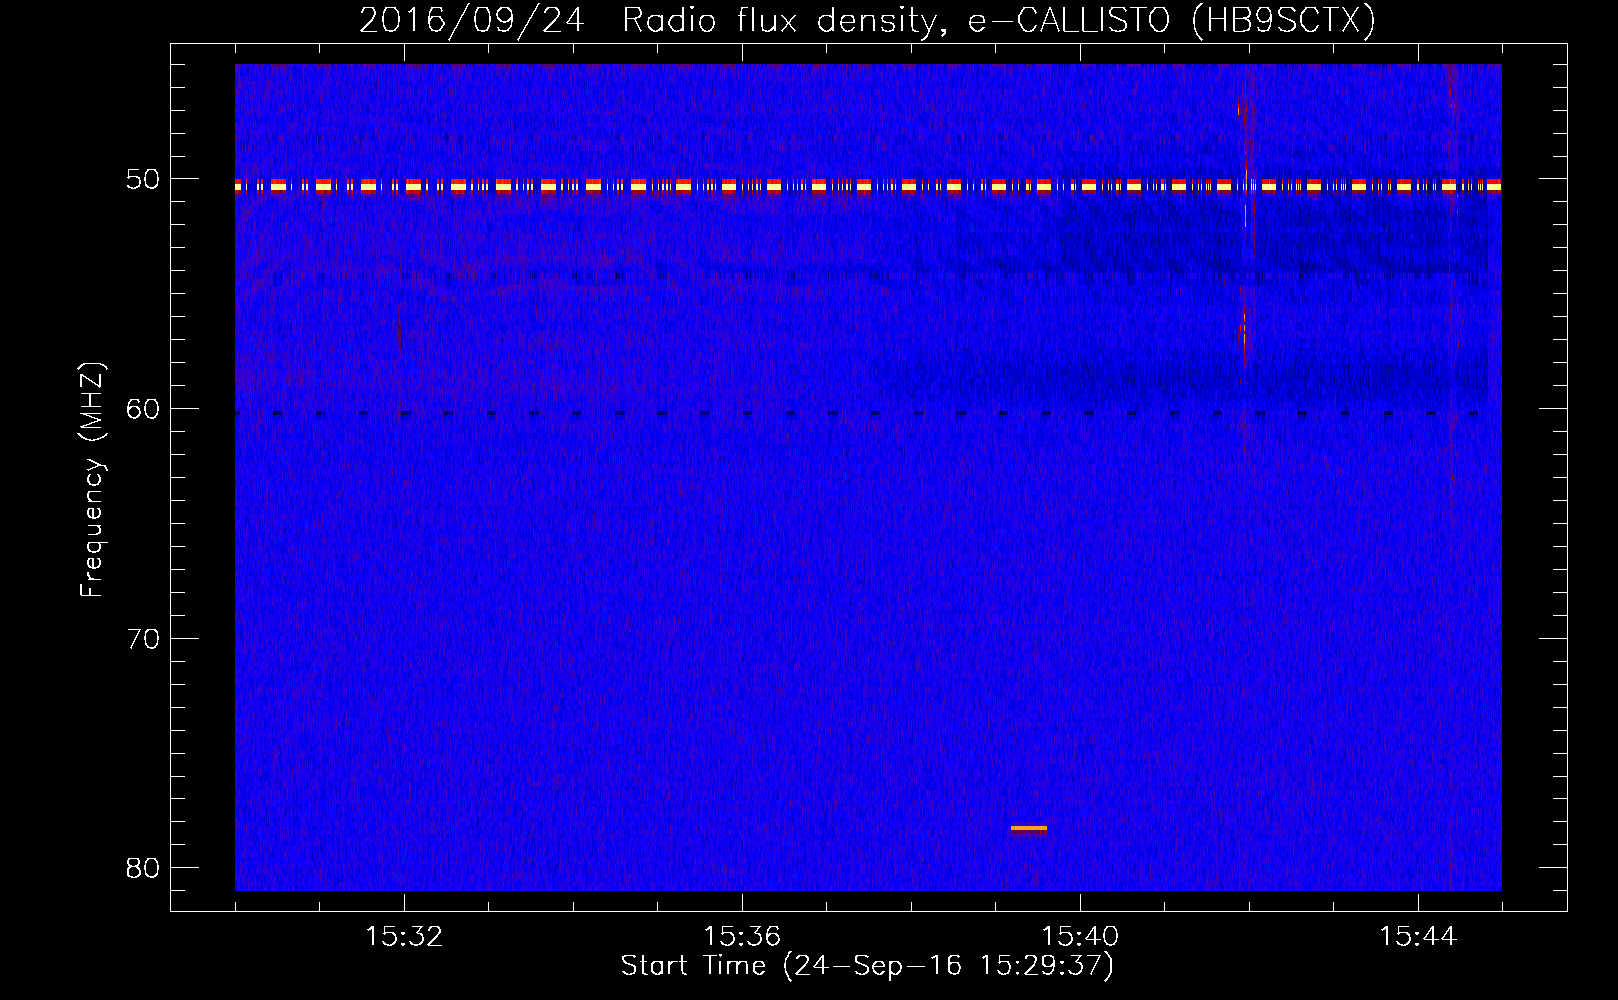The width and height of the screenshot is (1618, 1000).
Task: Click the "Start Time (24-Sep-16 15:29:37)" axis label
Action: click(867, 966)
